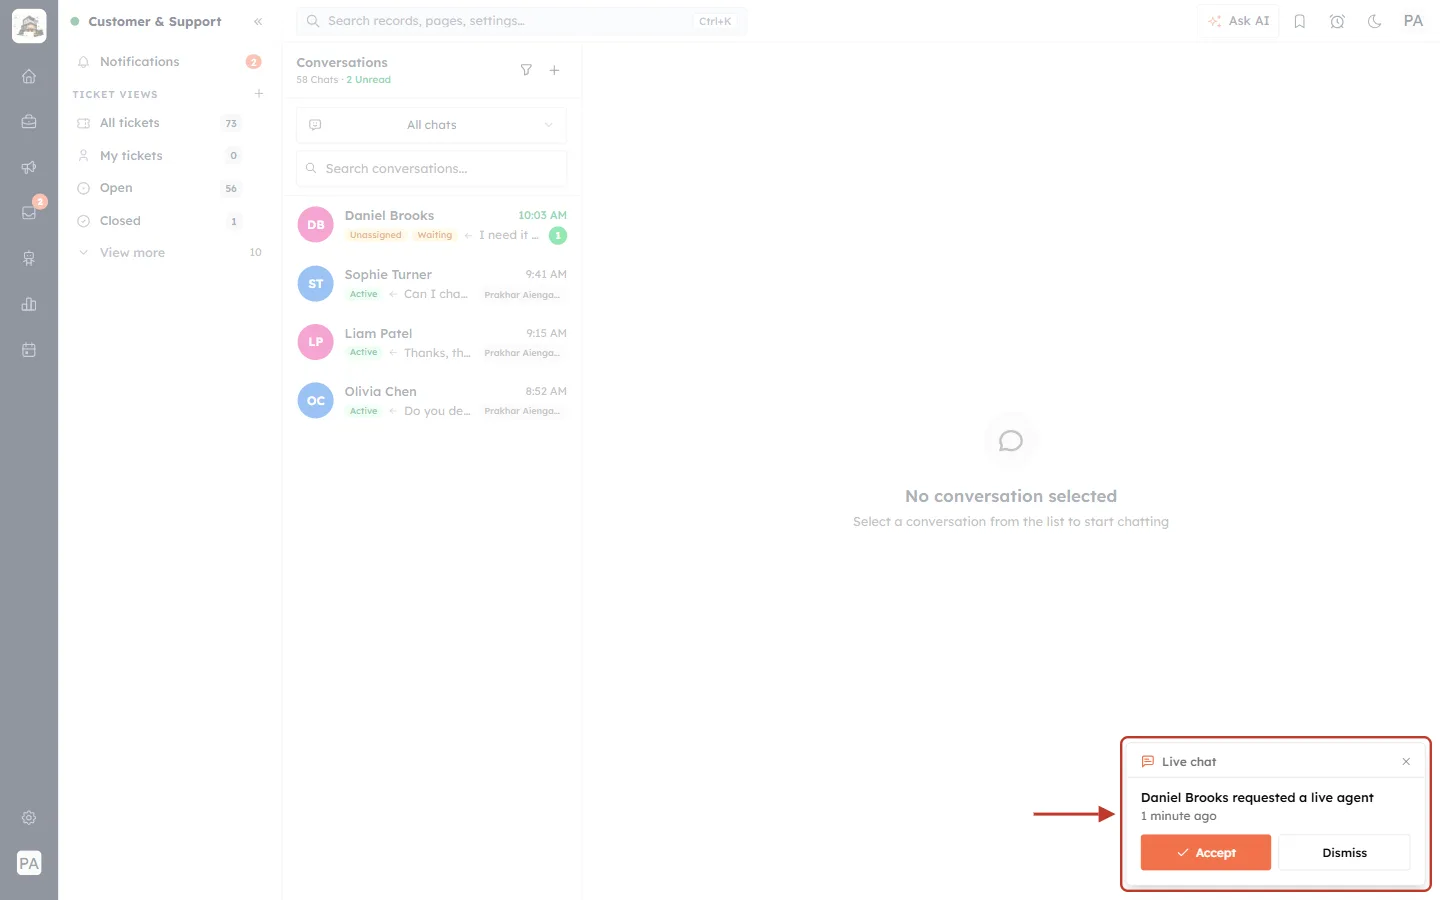The image size is (1440, 900).
Task: Click the Customer & Support workspace title
Action: coord(155,21)
